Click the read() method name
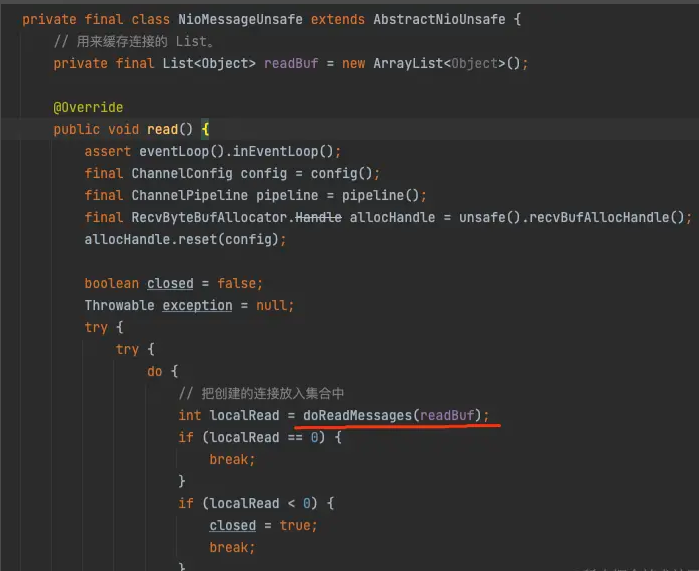The image size is (699, 571). coord(162,129)
